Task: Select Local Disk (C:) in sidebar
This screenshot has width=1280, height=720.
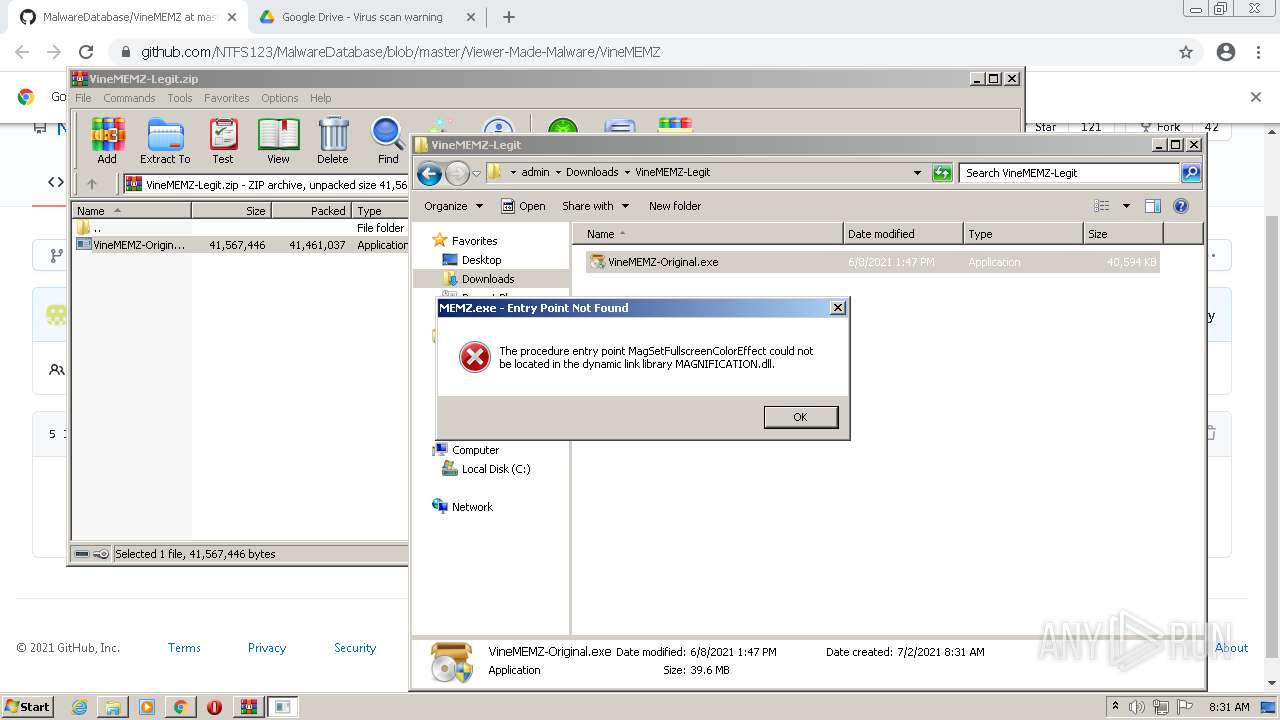Action: 496,469
